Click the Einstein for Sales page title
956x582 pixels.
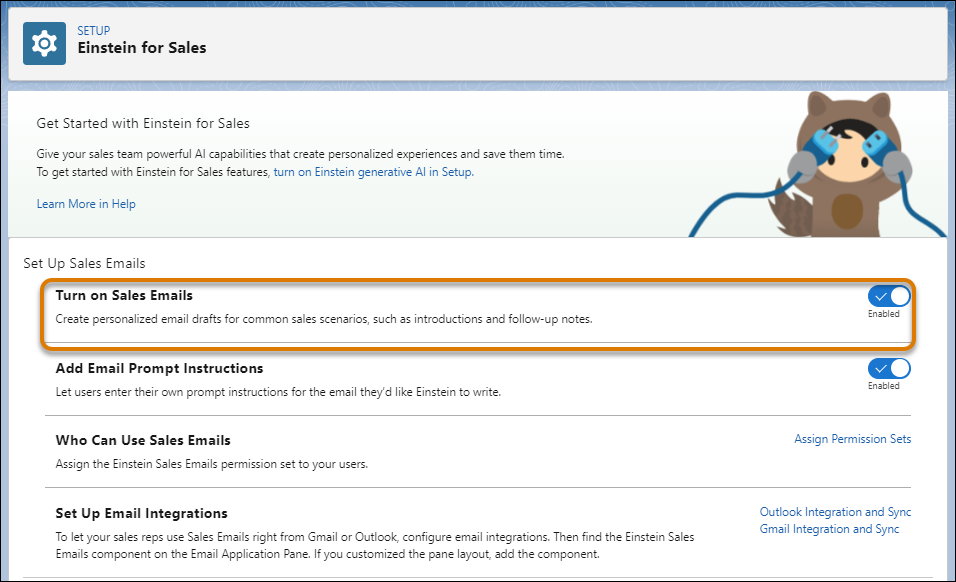(x=141, y=48)
